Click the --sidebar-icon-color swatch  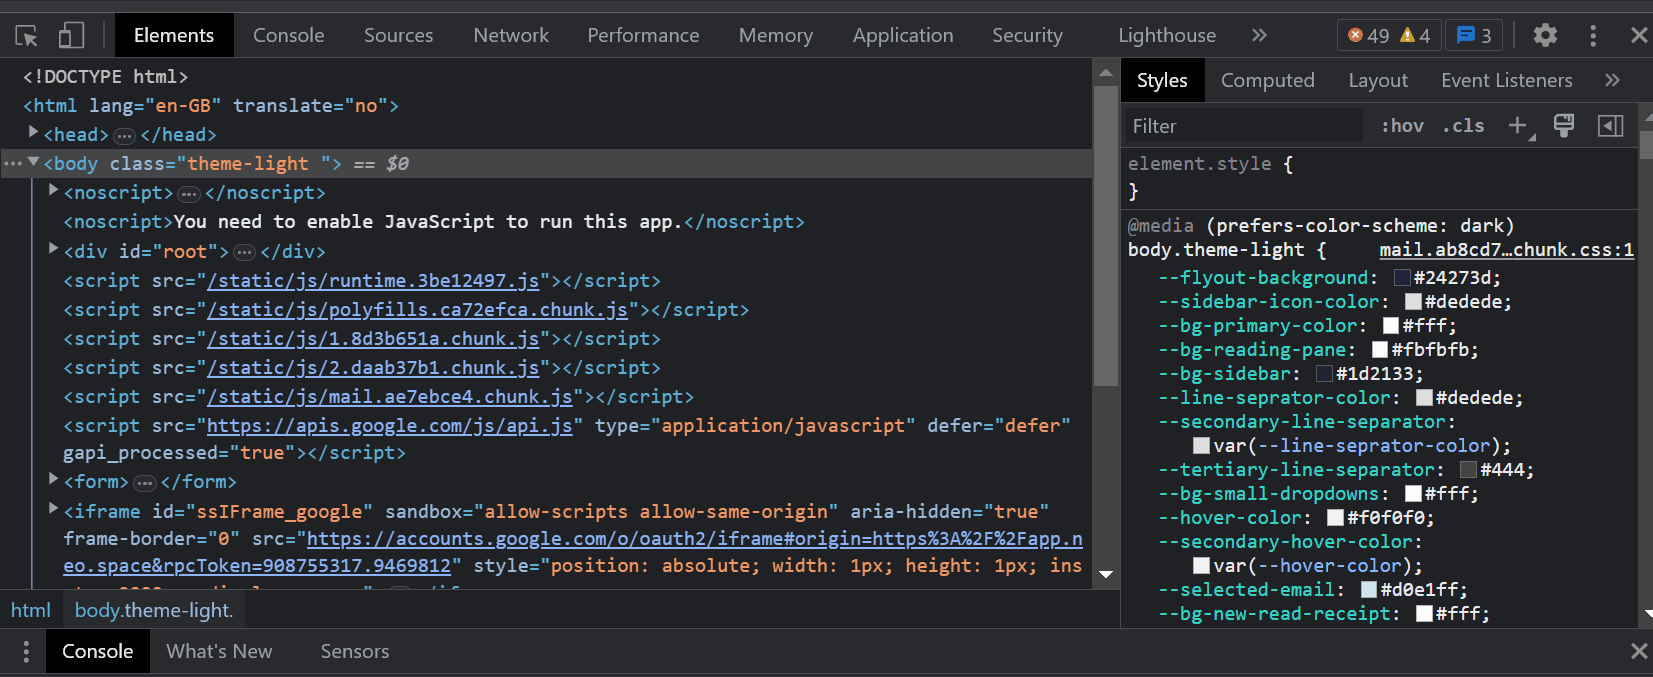1413,302
